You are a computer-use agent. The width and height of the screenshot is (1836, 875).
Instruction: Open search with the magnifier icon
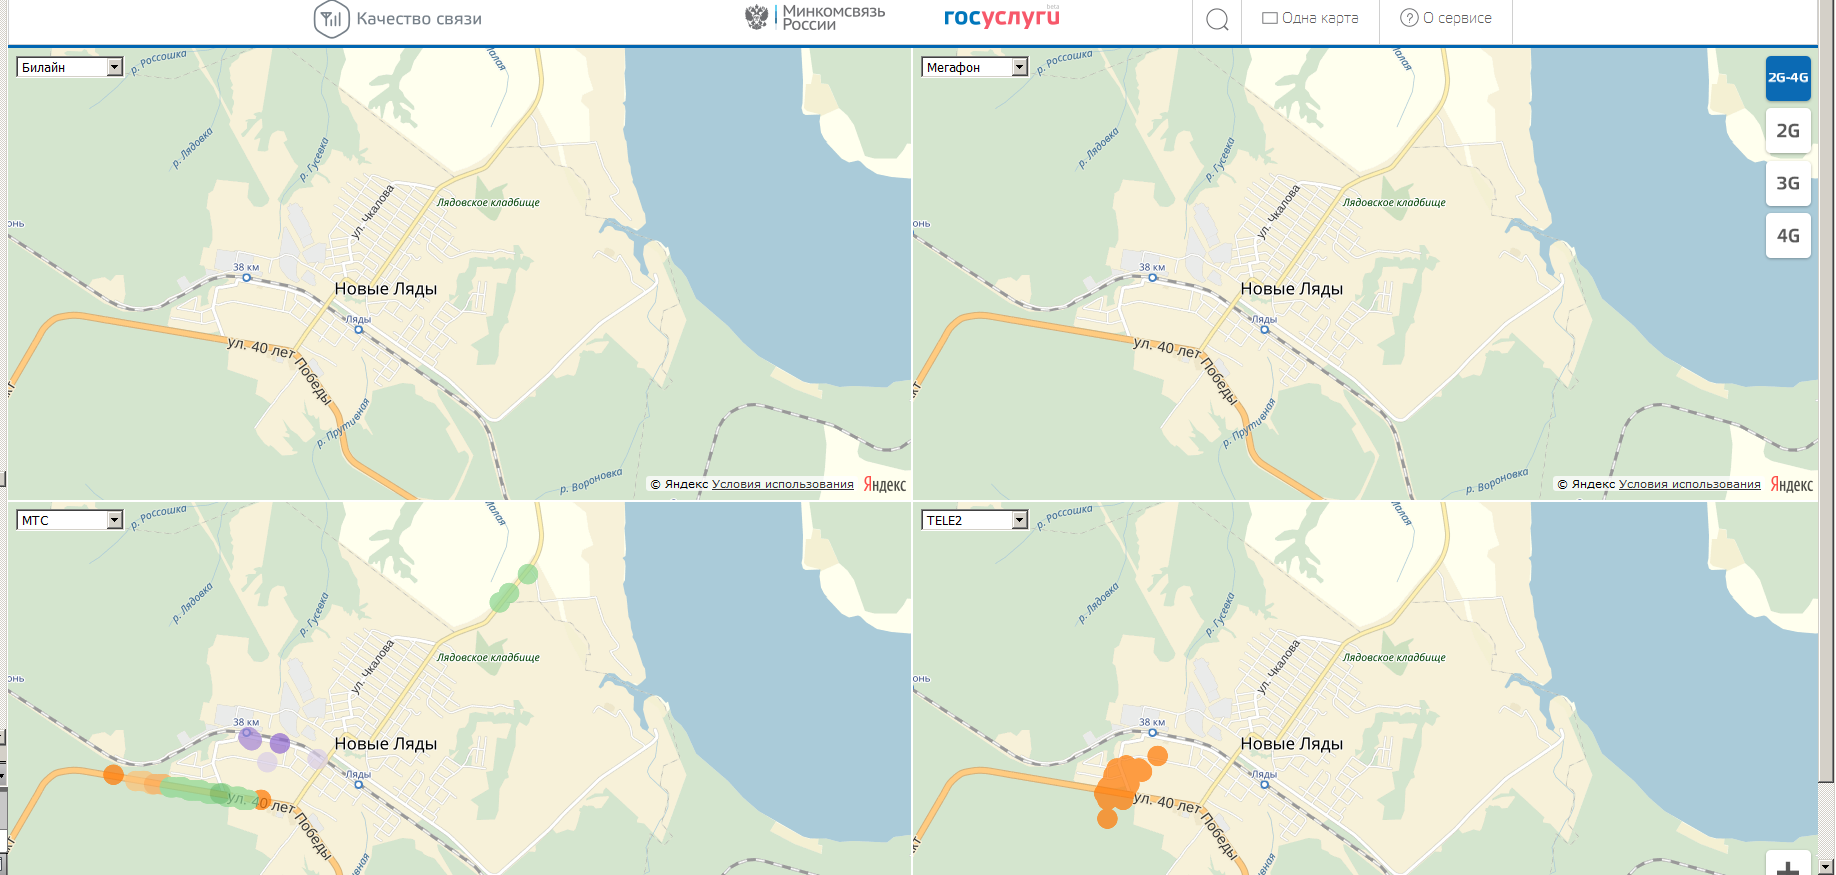coord(1217,20)
